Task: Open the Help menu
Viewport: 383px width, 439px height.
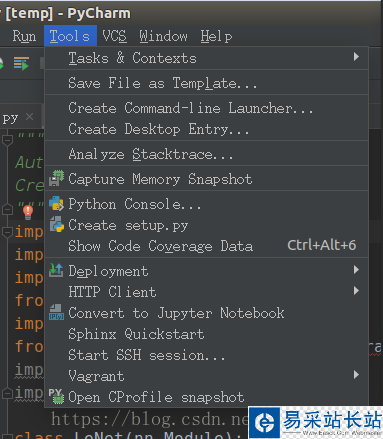Action: pyautogui.click(x=216, y=36)
